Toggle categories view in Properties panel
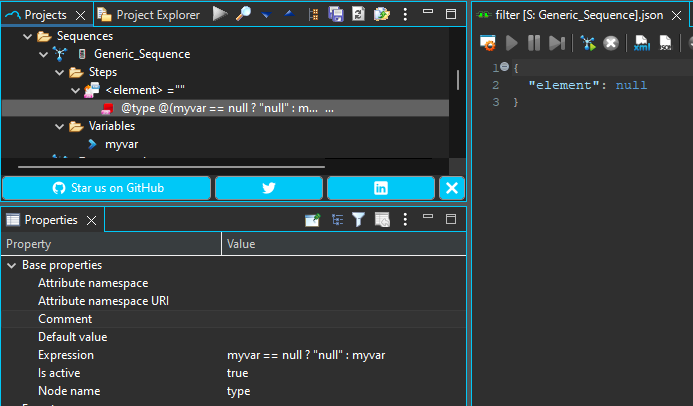693x406 pixels. [x=337, y=220]
